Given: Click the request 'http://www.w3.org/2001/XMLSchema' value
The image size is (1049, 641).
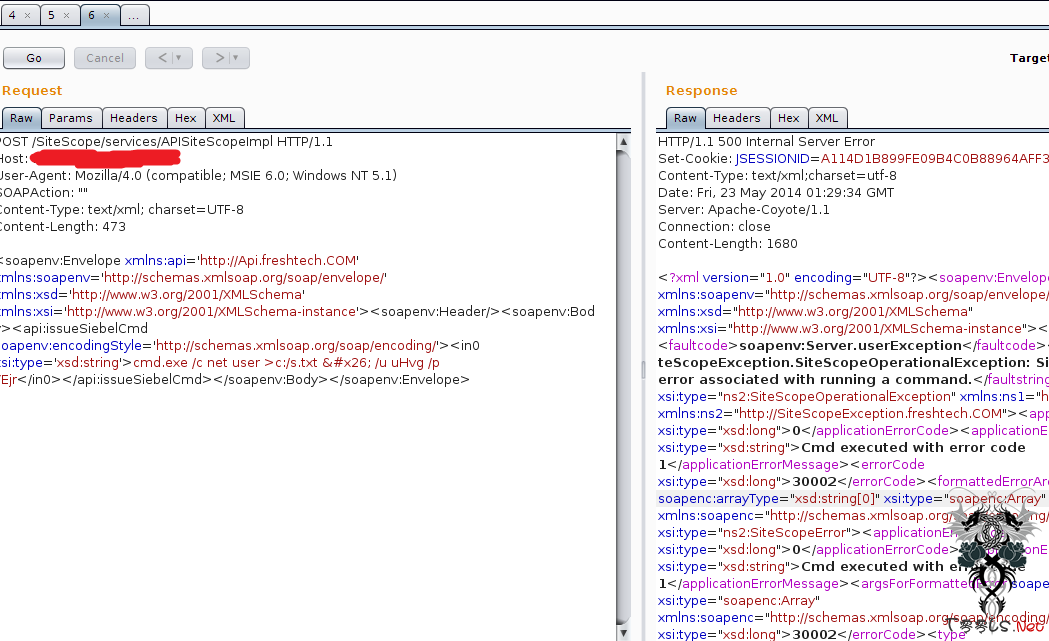Looking at the screenshot, I should pyautogui.click(x=187, y=294).
